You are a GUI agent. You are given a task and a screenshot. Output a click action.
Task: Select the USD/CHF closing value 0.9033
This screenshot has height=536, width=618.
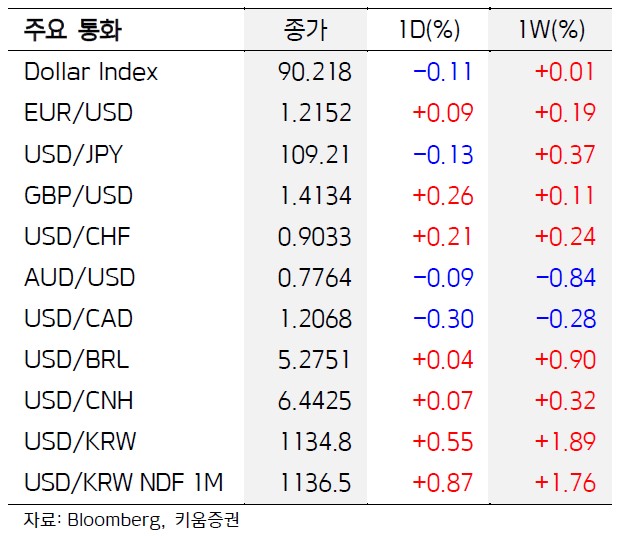click(314, 237)
